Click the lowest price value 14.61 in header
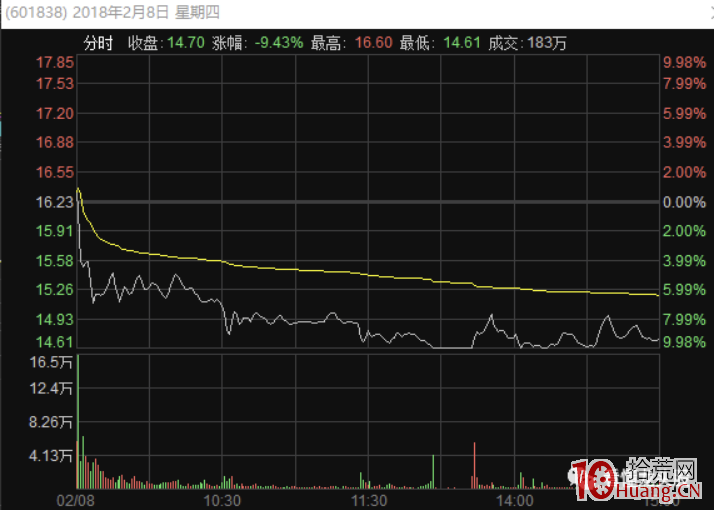This screenshot has height=510, width=714. pyautogui.click(x=462, y=43)
